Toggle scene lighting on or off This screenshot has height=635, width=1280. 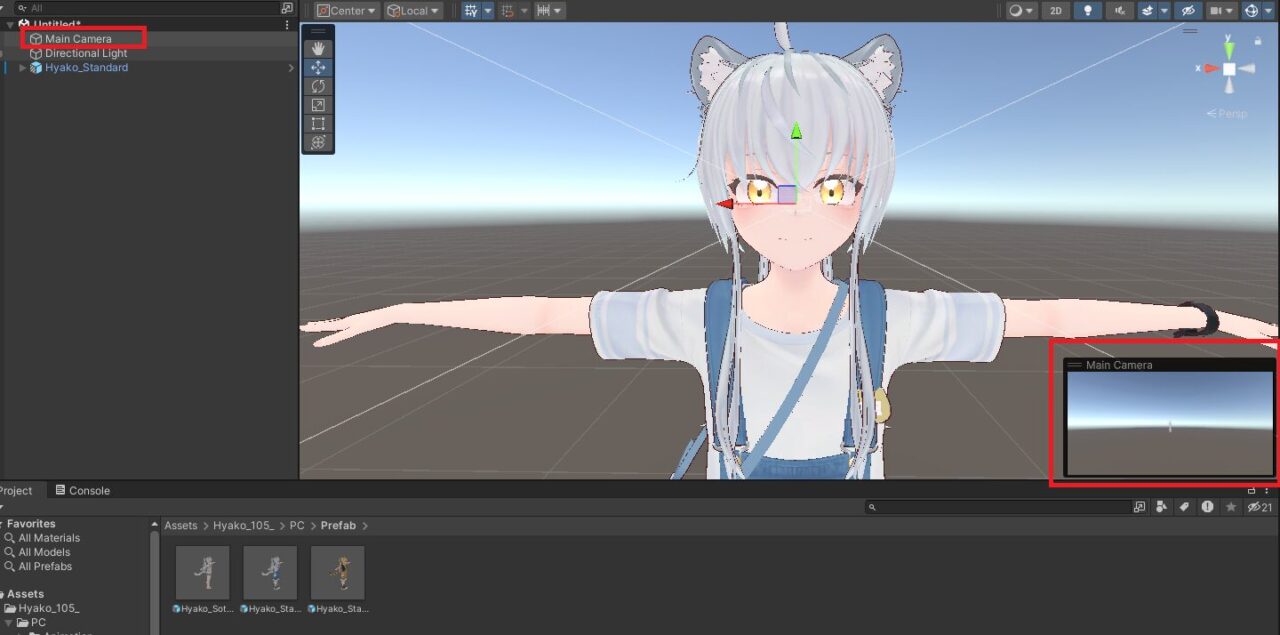tap(1088, 11)
